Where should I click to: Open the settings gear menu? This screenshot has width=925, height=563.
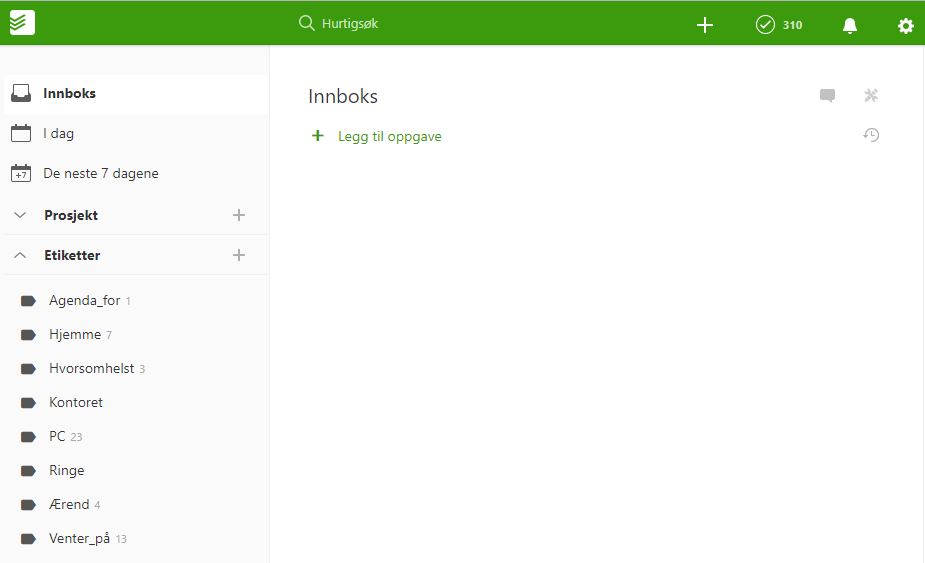coord(905,25)
